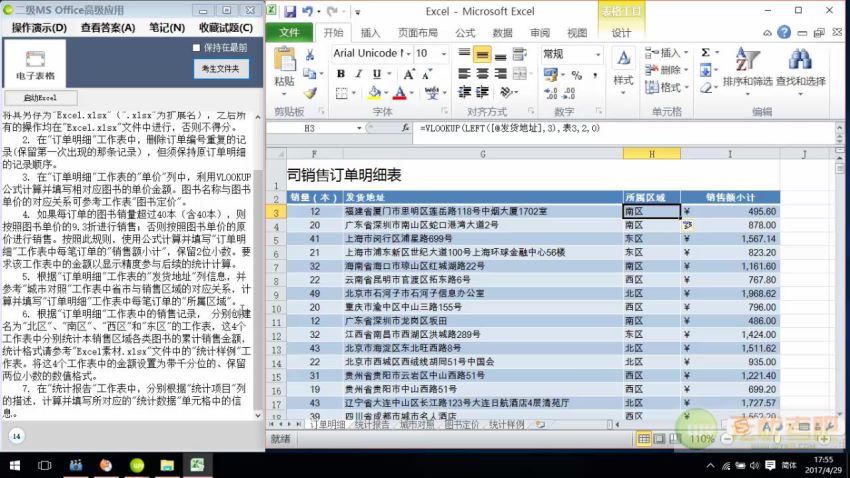This screenshot has height=478, width=850.
Task: Open the 笔记(N) menu
Action: coord(167,28)
